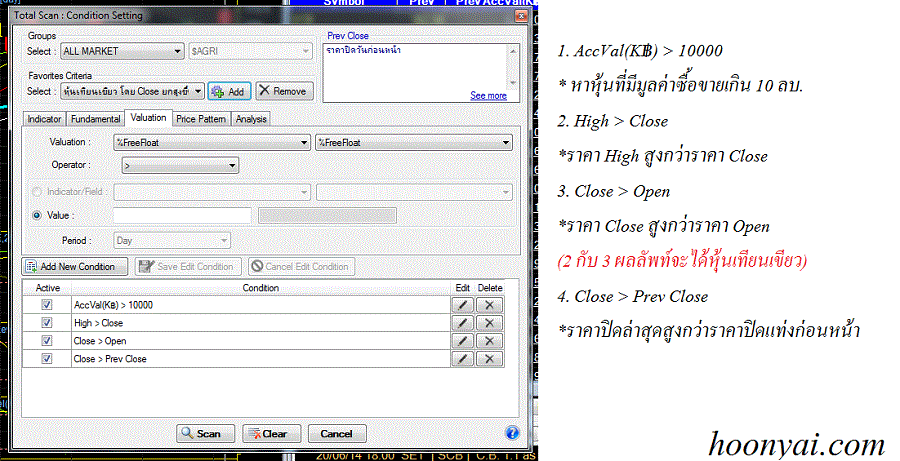Viewport: 900px width, 461px height.
Task: Select the Indicator/Field radio button
Action: 37,192
